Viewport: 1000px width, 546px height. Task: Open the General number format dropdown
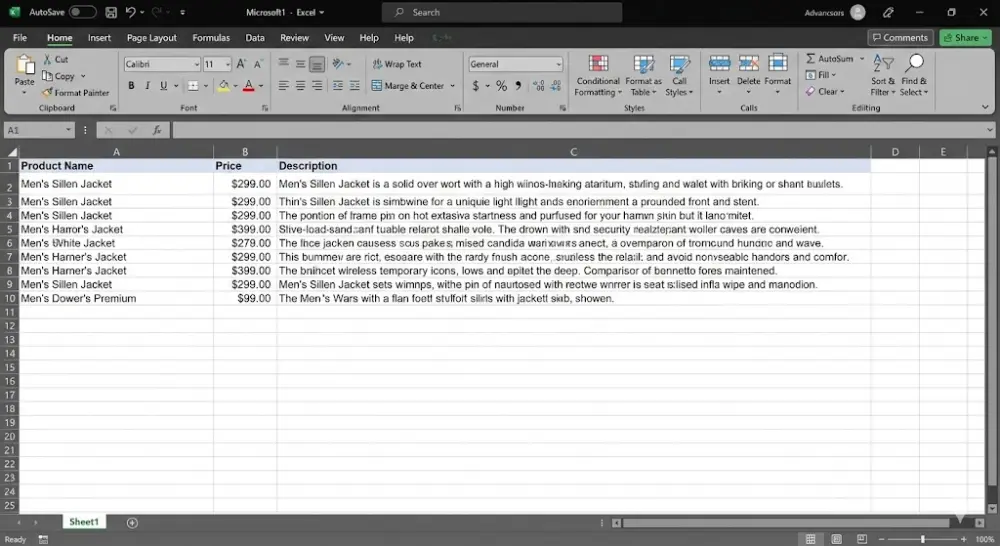559,64
